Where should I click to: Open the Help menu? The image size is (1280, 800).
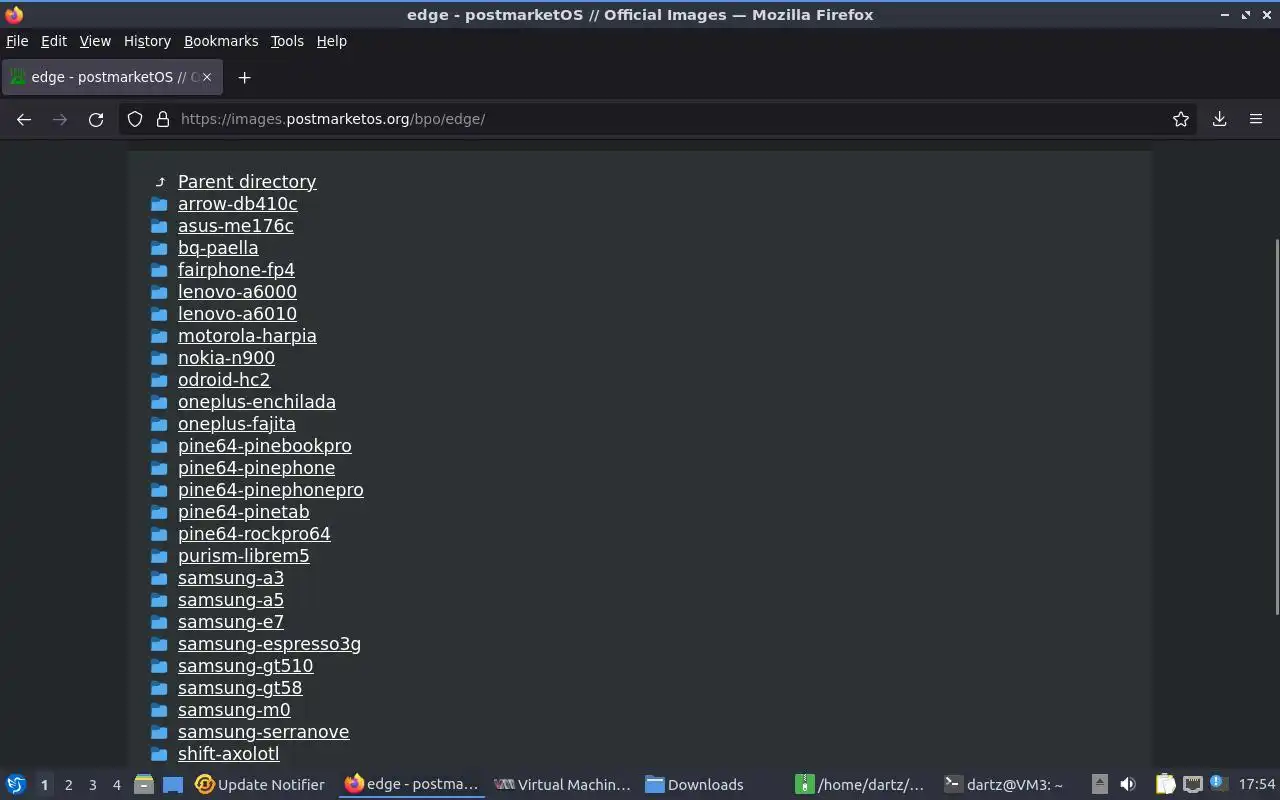pos(331,41)
